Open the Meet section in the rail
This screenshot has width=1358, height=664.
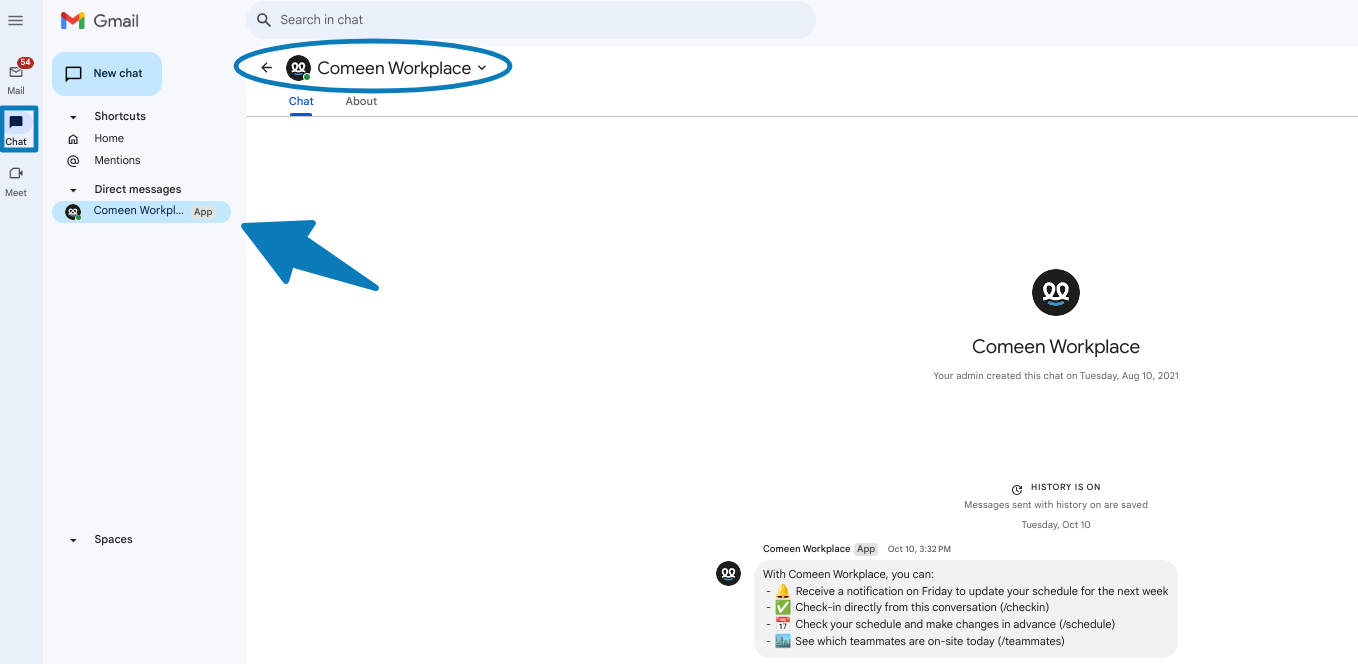16,180
